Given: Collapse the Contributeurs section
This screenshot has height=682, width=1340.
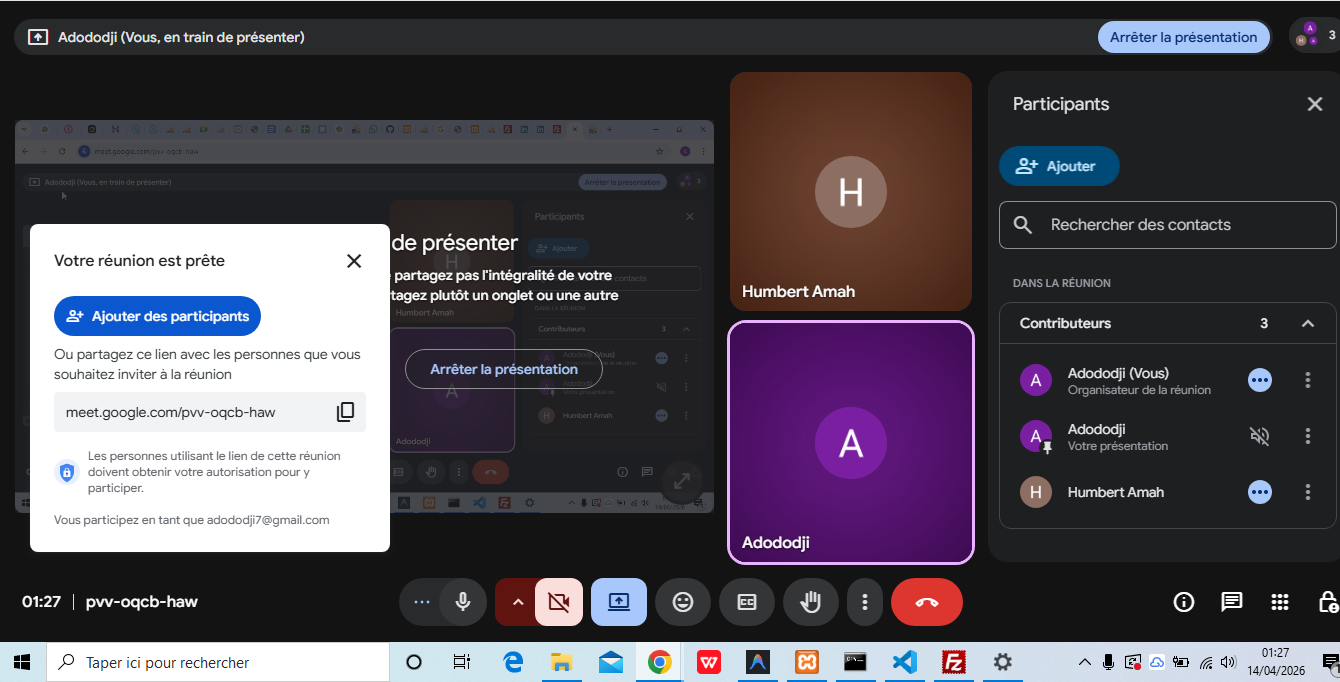Looking at the screenshot, I should 1307,323.
